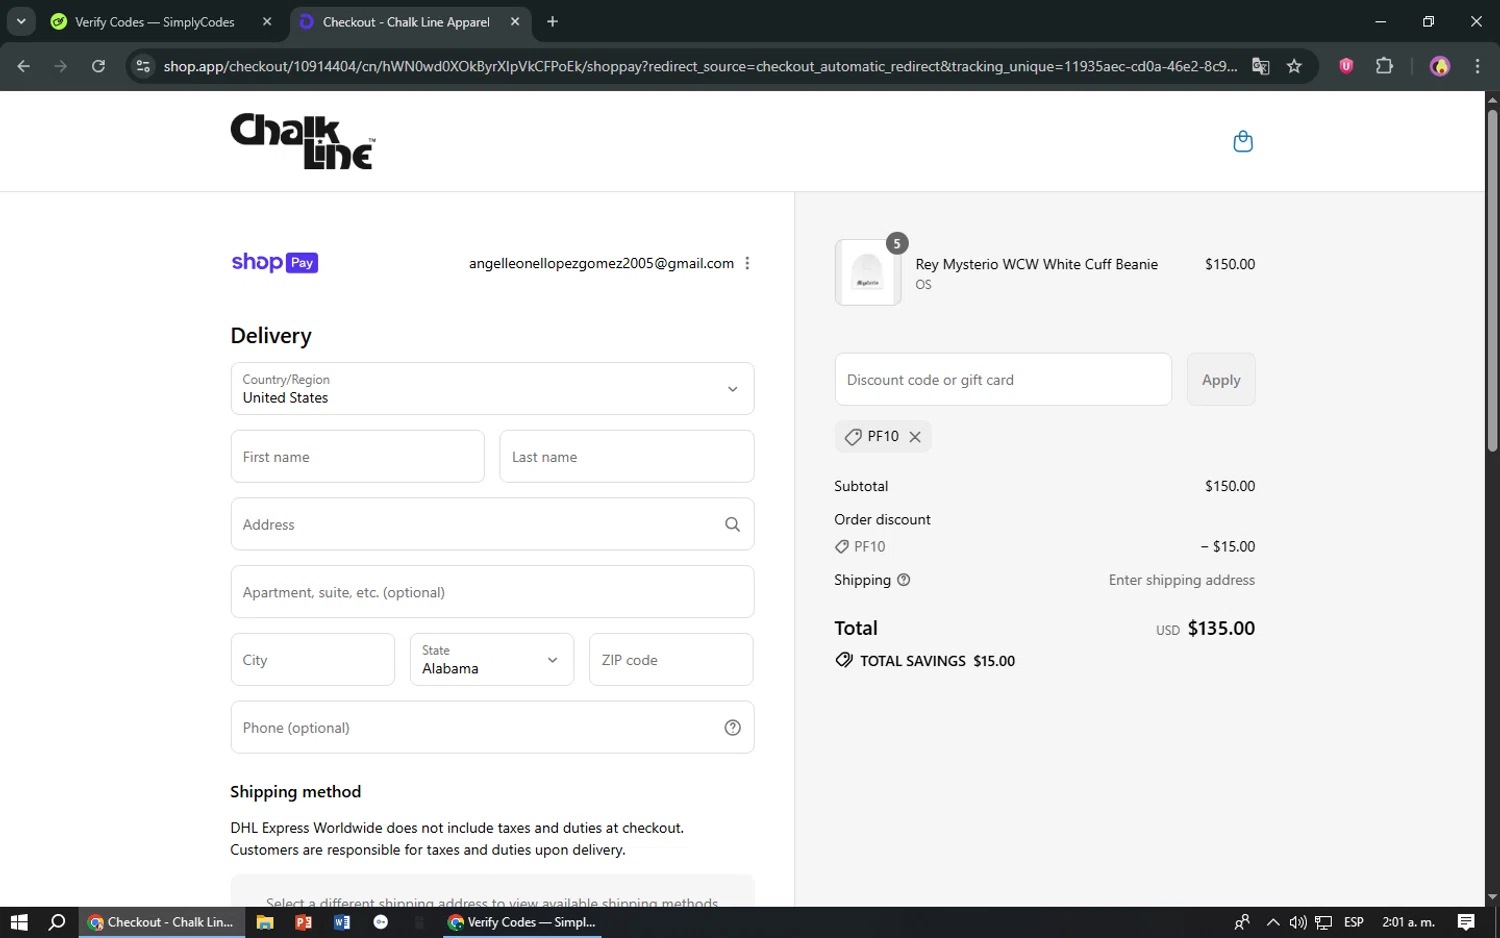The height and width of the screenshot is (938, 1500).
Task: Click the Shop Pay logo
Action: pos(274,262)
